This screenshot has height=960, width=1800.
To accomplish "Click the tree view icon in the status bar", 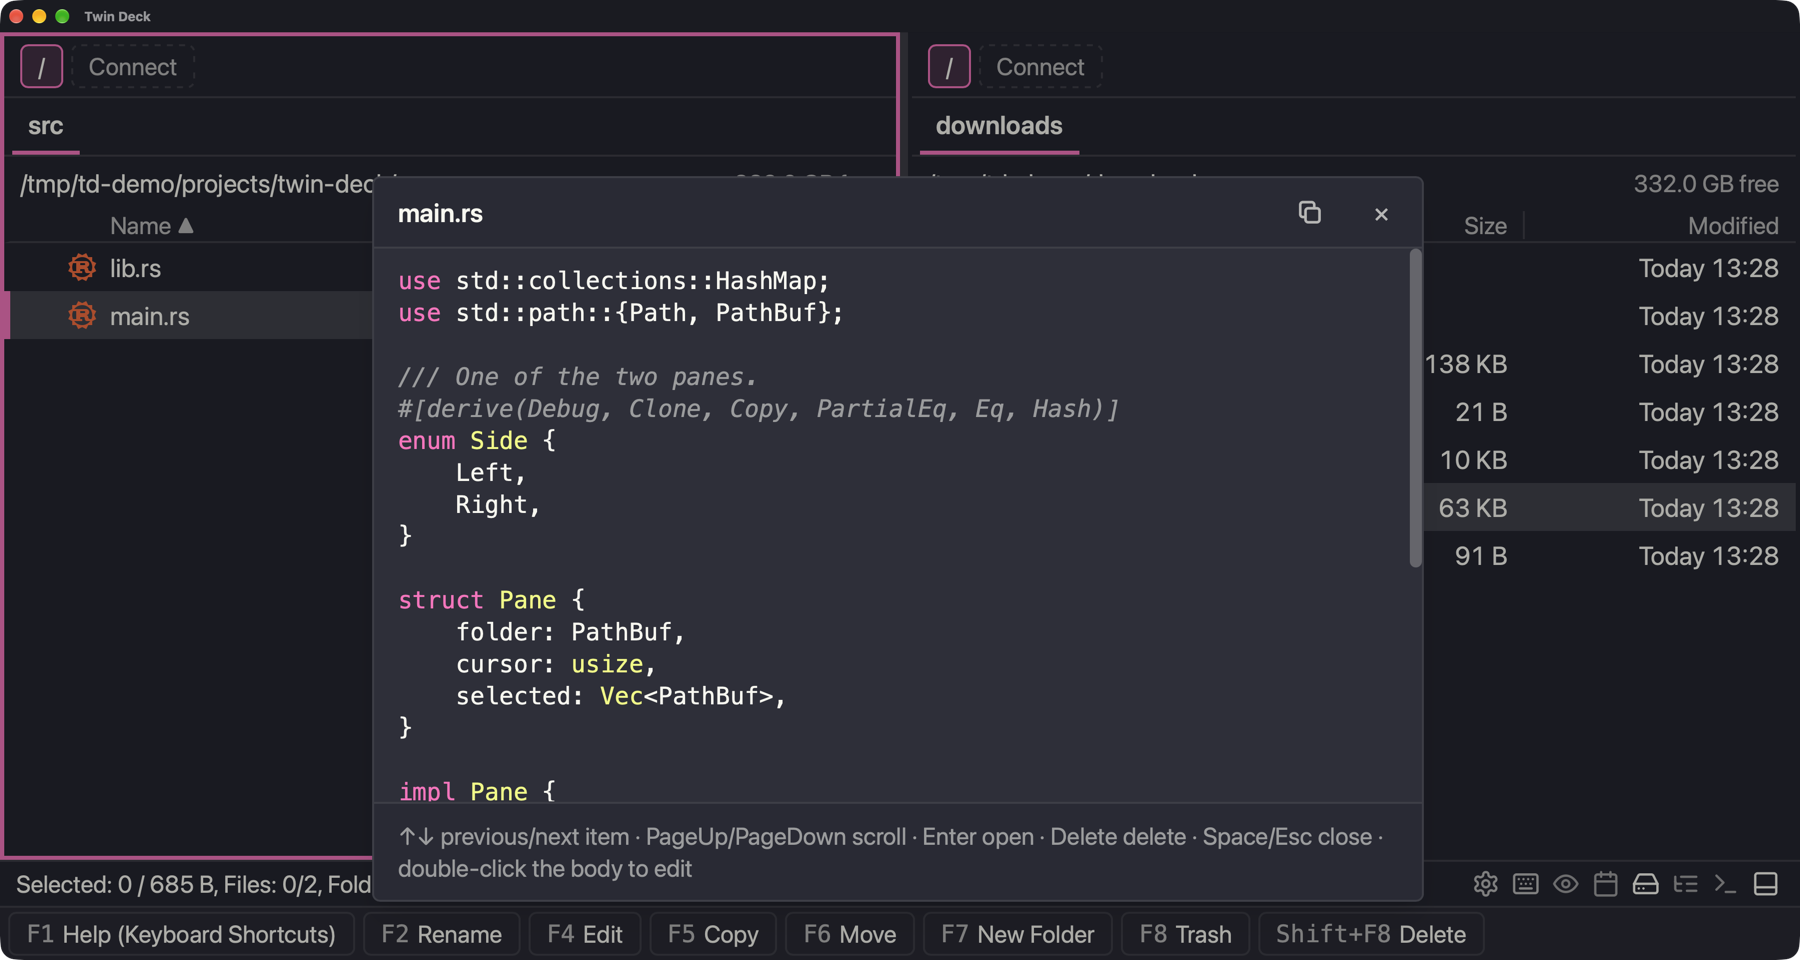I will [x=1685, y=884].
